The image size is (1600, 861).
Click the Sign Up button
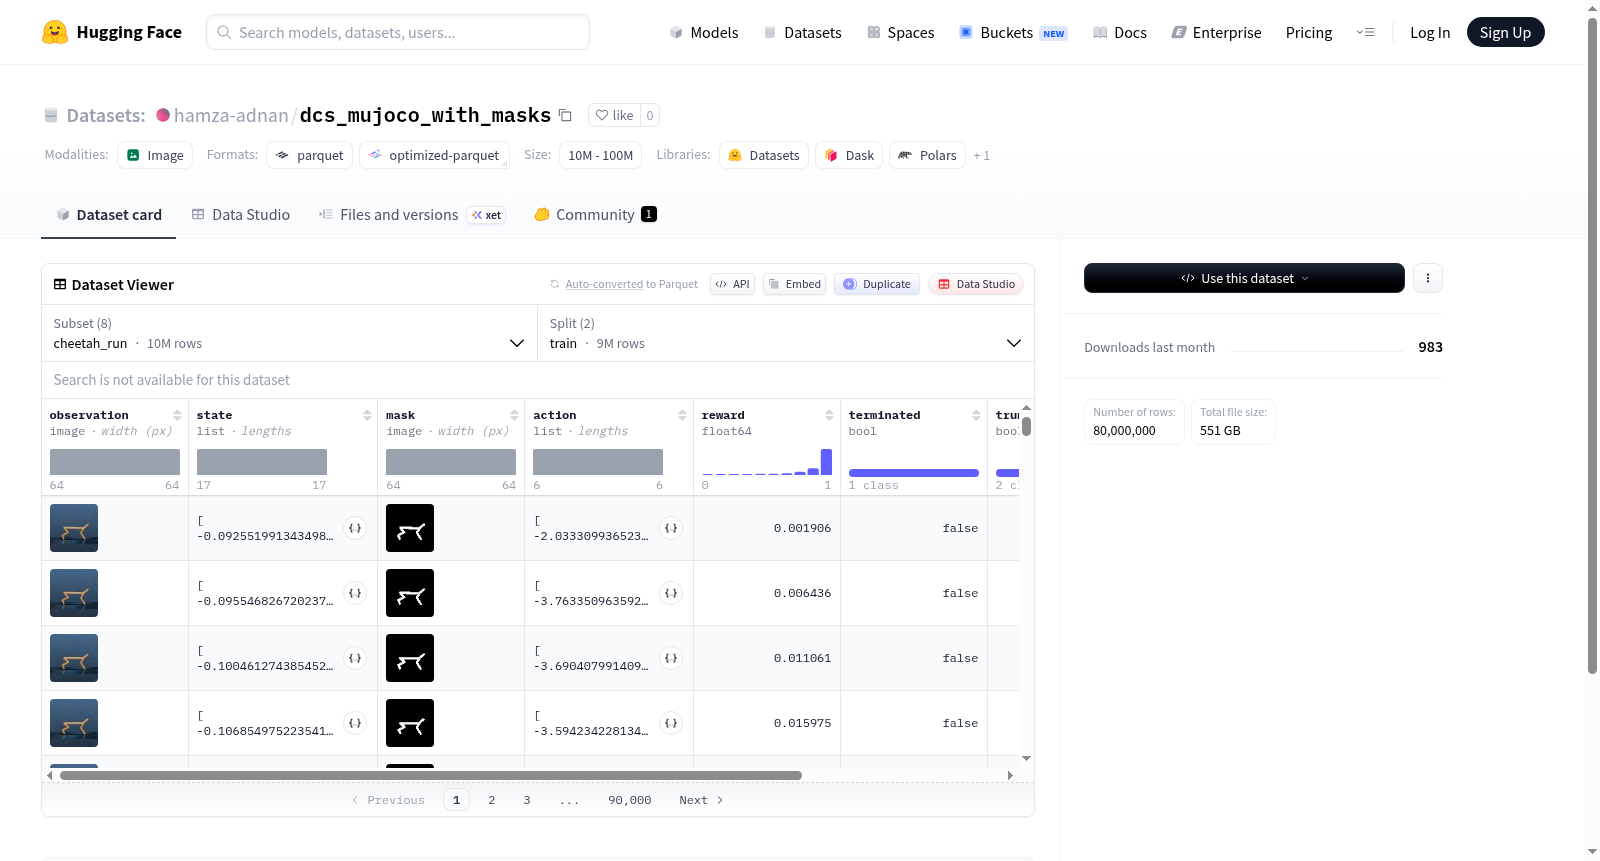(1505, 32)
